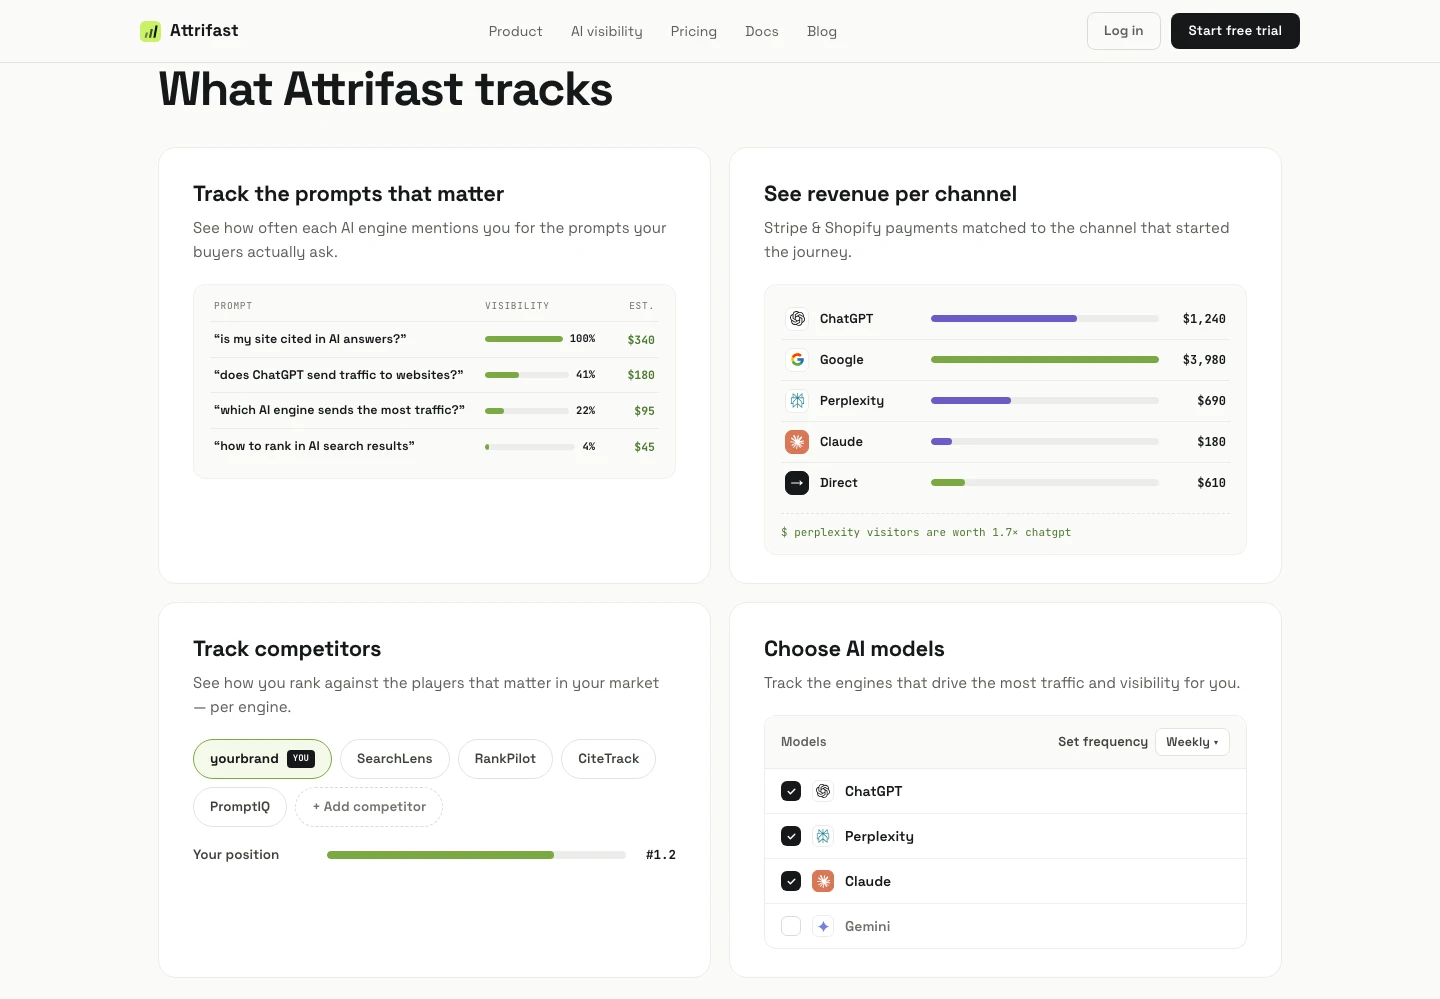Click the perplexity visitors insight note
Viewport: 1440px width, 999px height.
(x=926, y=533)
